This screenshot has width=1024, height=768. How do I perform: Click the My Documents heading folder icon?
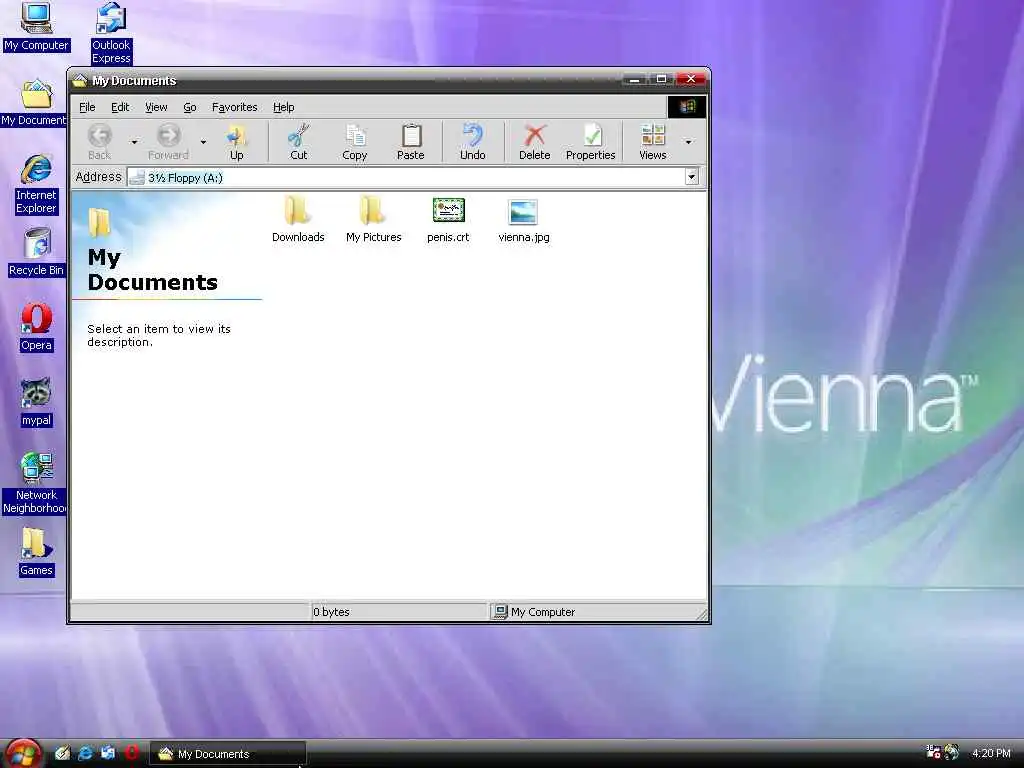99,222
